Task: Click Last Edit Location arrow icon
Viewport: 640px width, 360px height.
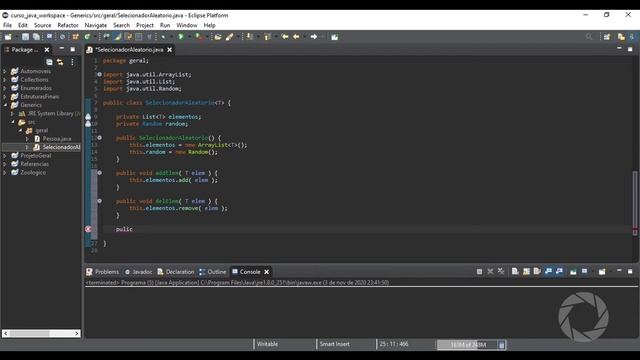Action: pyautogui.click(x=285, y=37)
